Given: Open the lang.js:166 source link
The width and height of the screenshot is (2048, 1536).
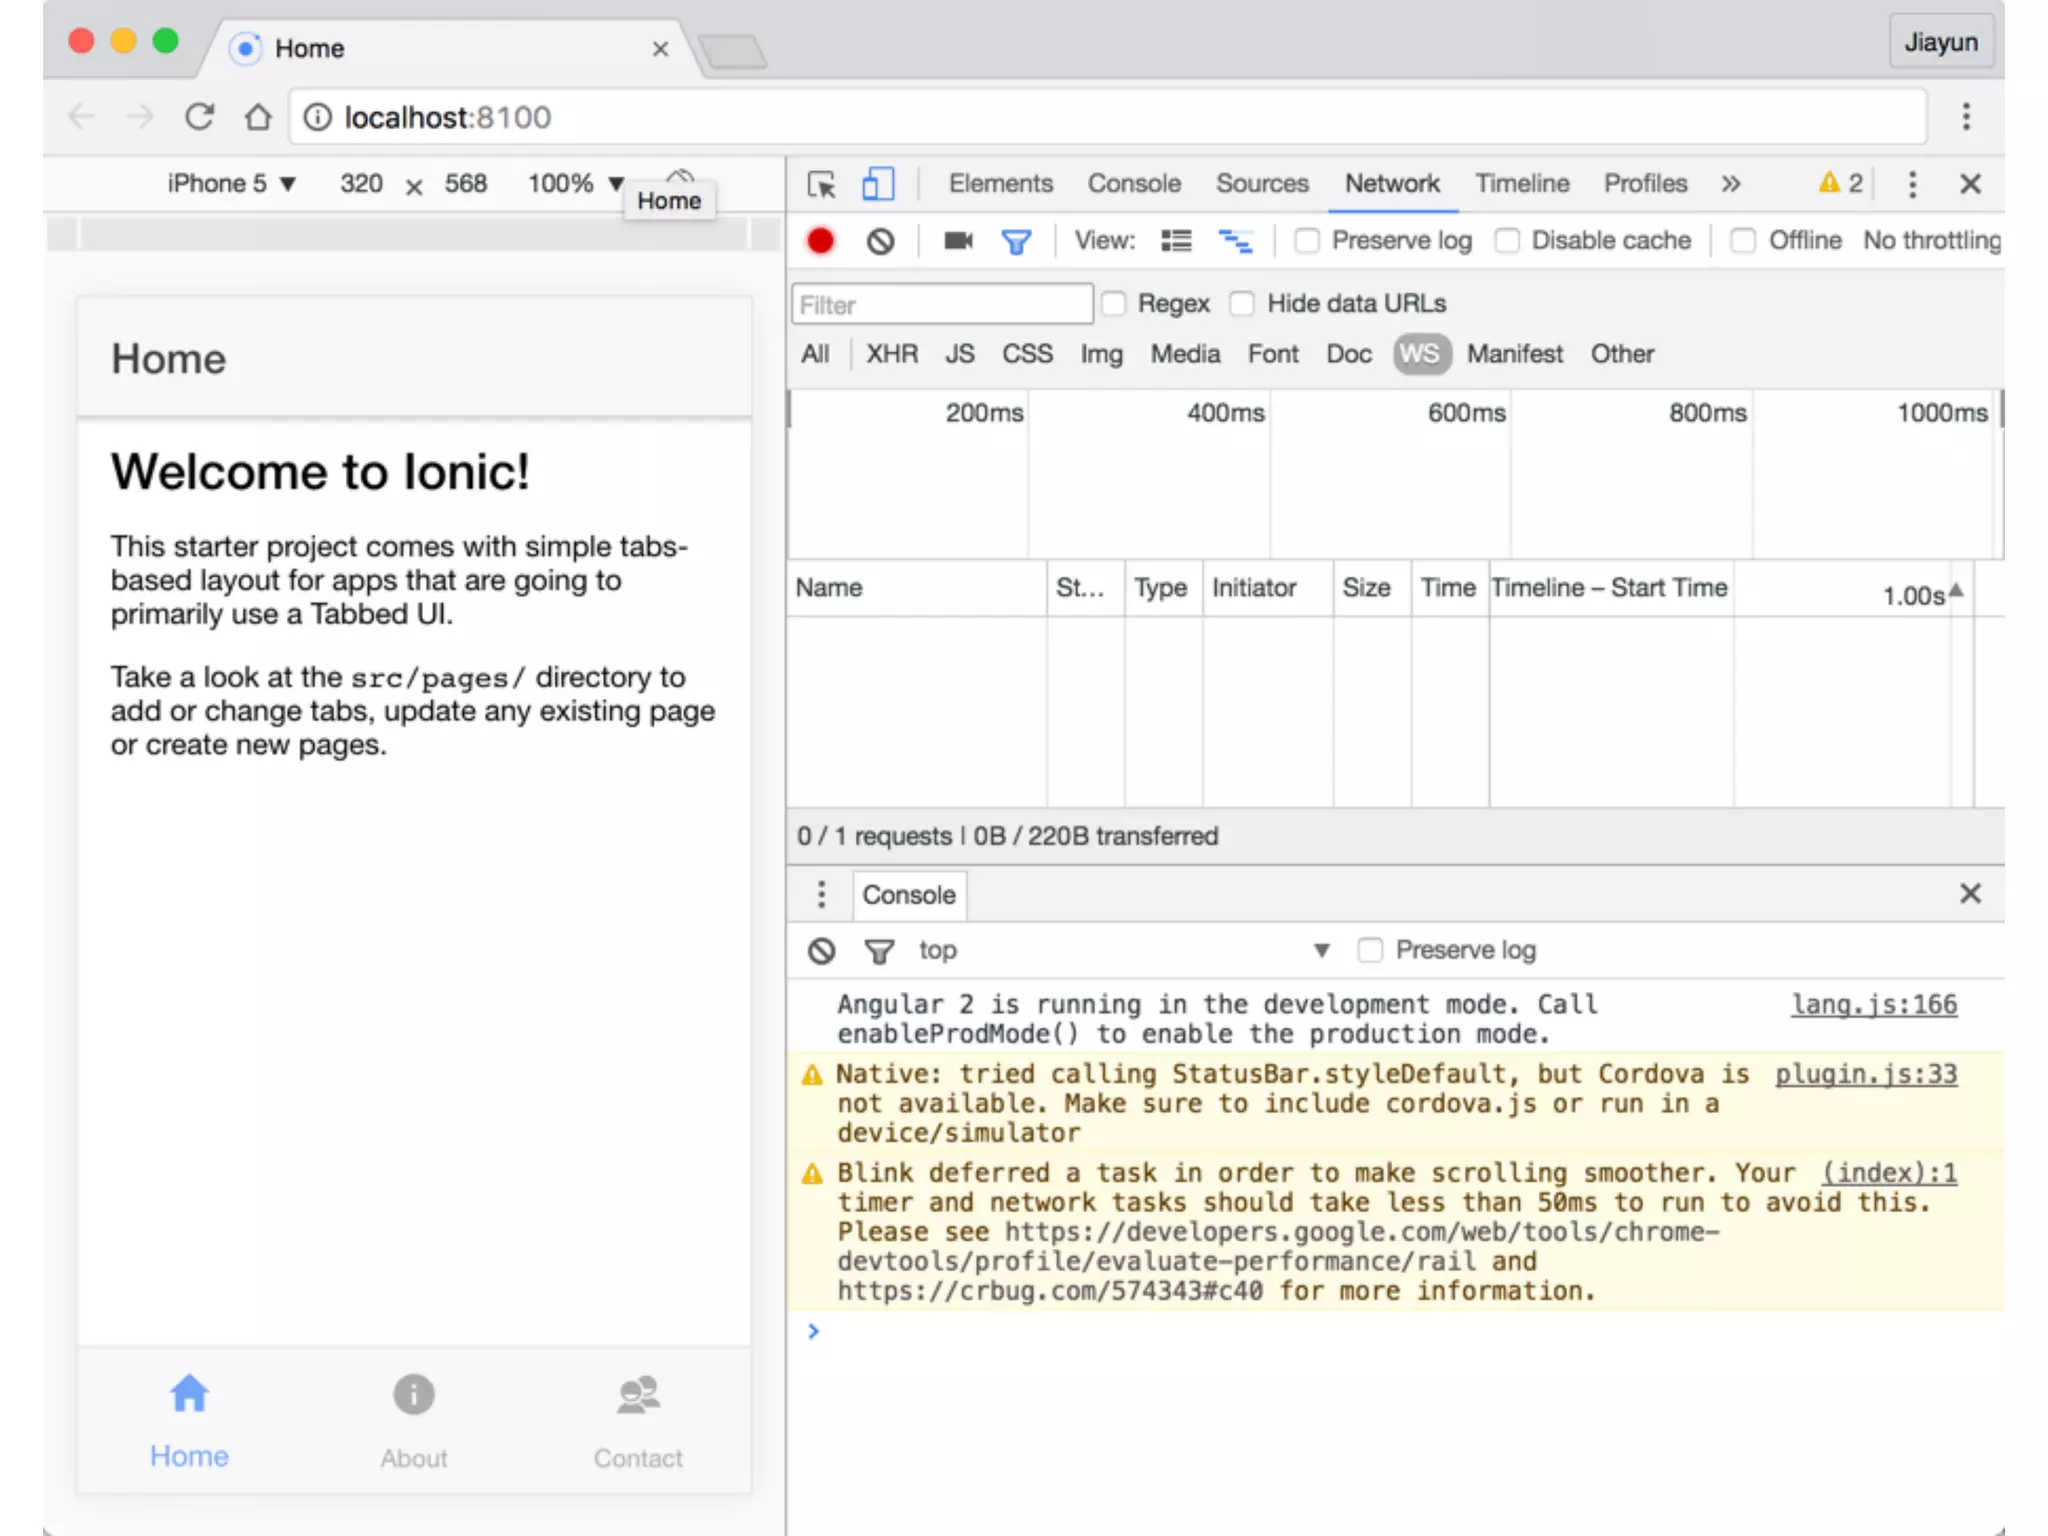Looking at the screenshot, I should coord(1873,1004).
